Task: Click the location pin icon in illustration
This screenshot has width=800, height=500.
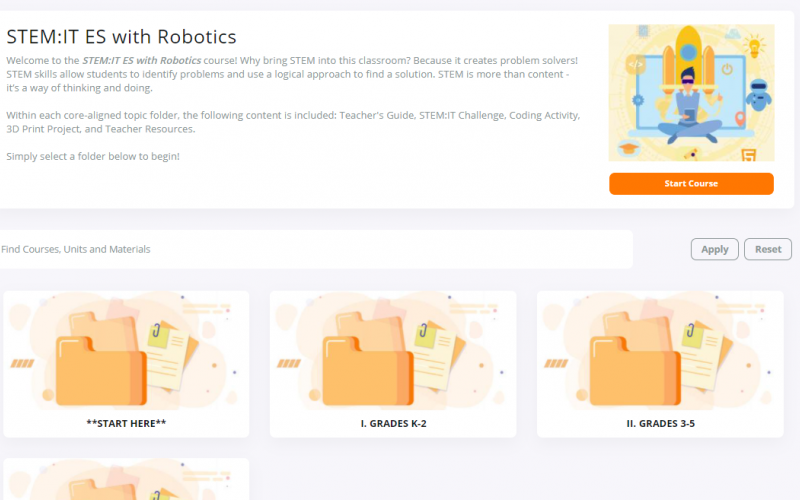Action: point(740,119)
